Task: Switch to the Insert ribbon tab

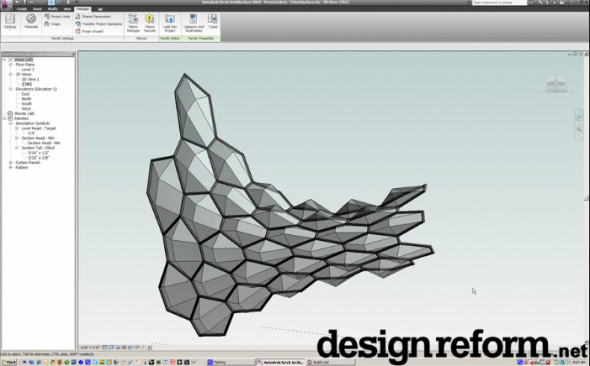Action: pos(37,9)
